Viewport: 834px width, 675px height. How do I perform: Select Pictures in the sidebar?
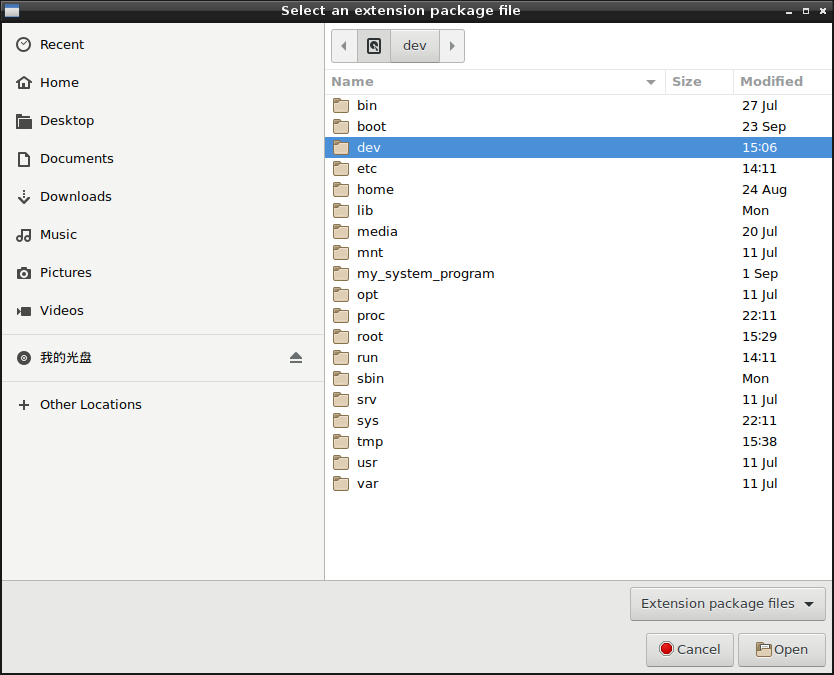[163, 273]
